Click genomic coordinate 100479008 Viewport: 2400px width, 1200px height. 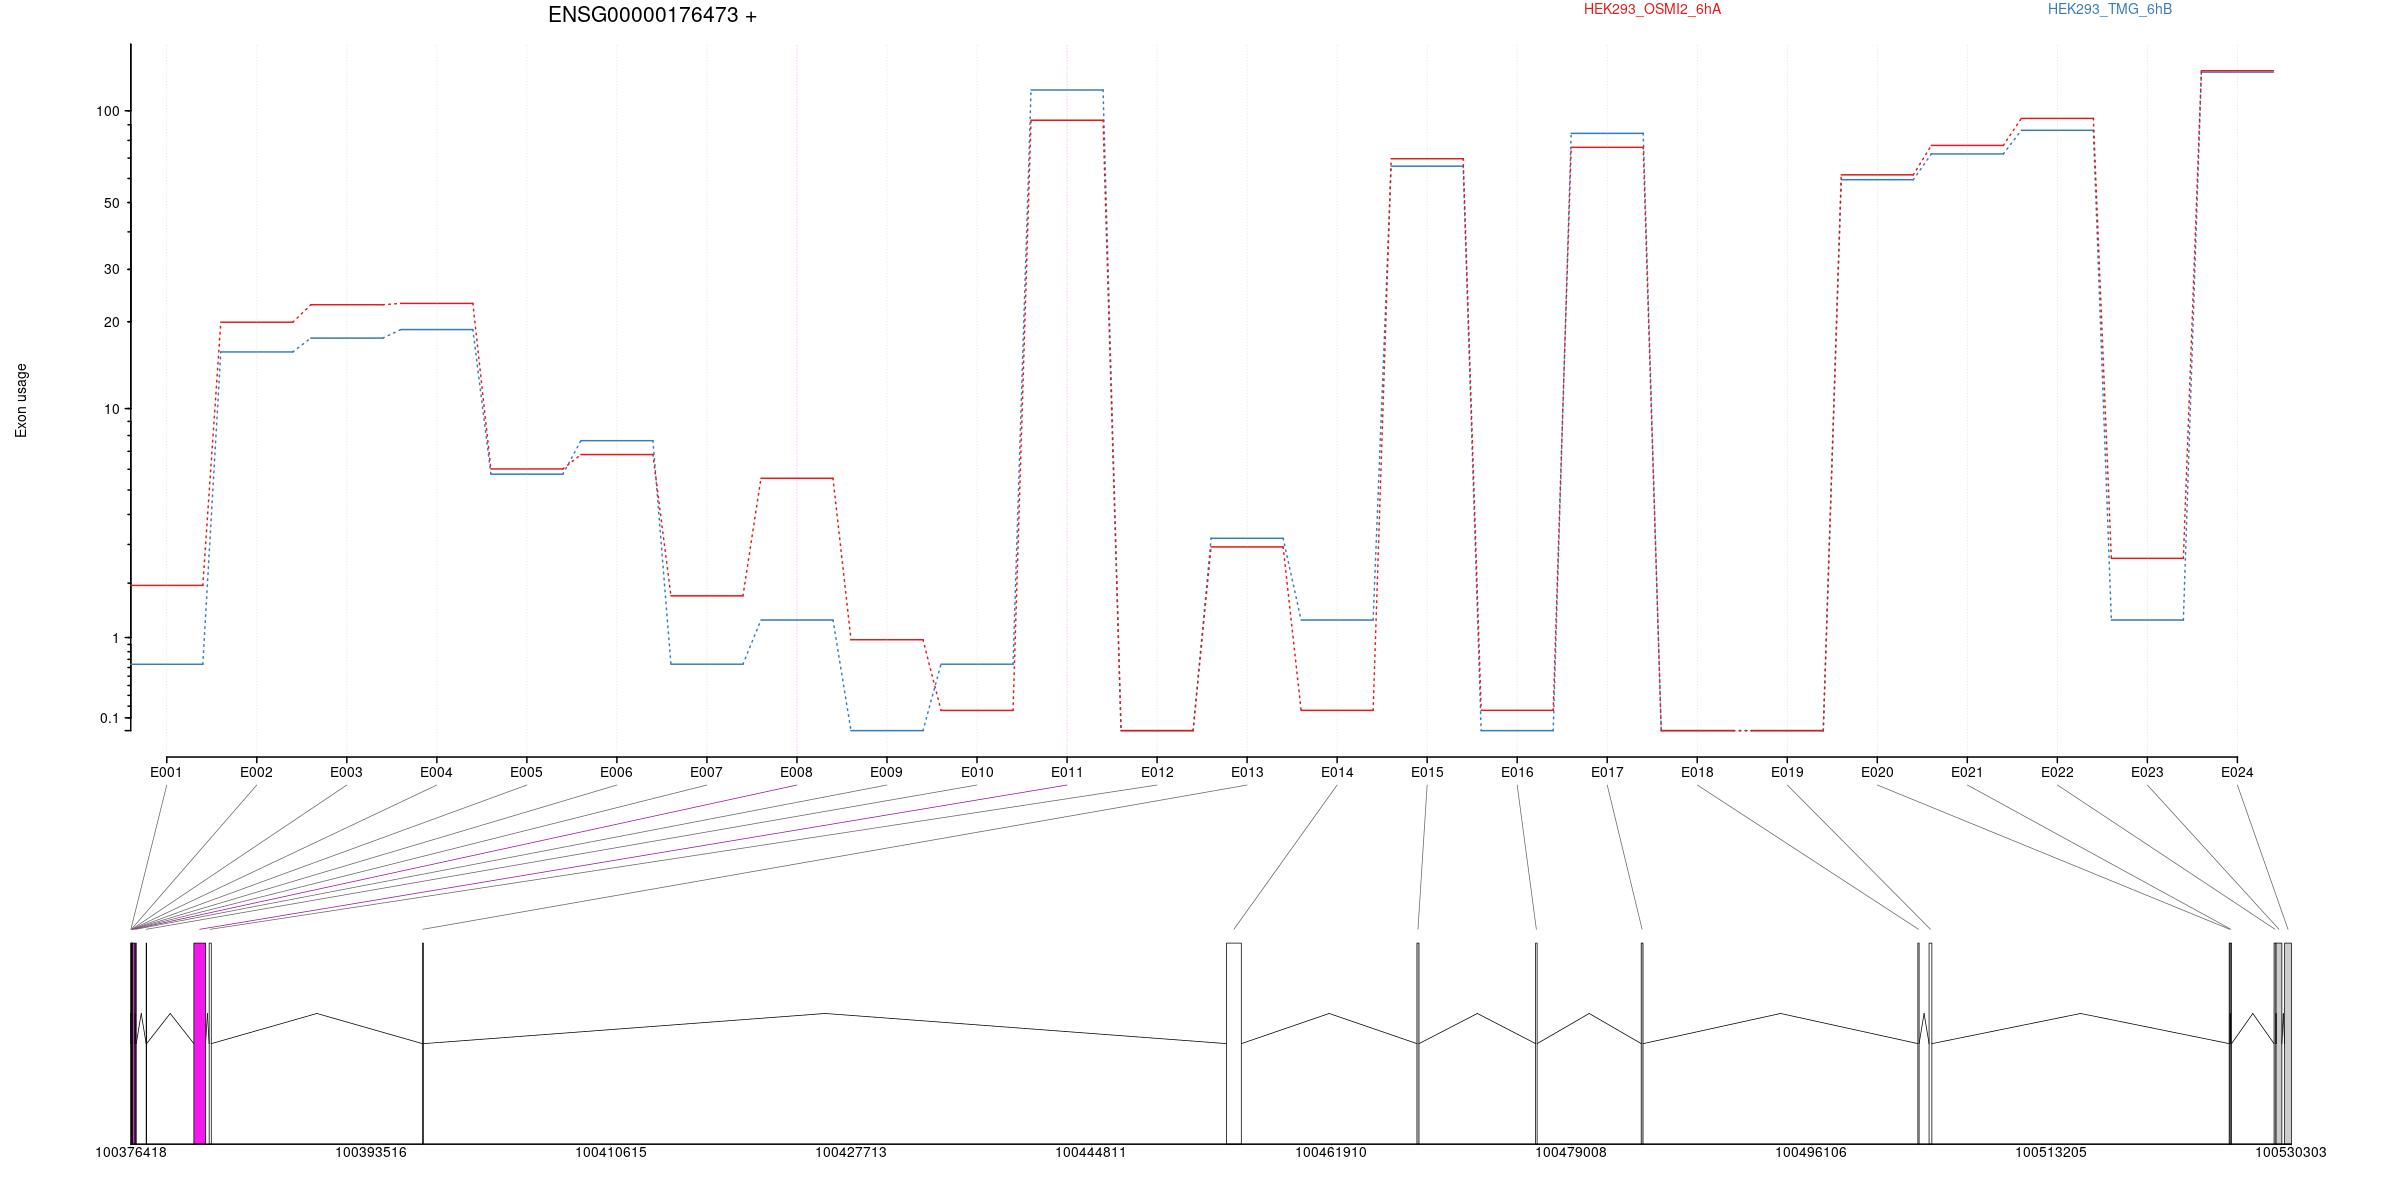(x=1571, y=1153)
